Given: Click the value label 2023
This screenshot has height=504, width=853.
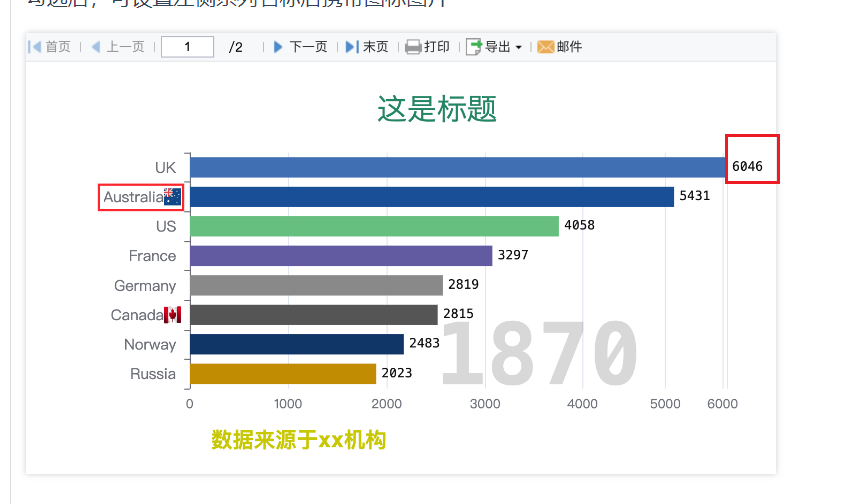Looking at the screenshot, I should tap(397, 373).
